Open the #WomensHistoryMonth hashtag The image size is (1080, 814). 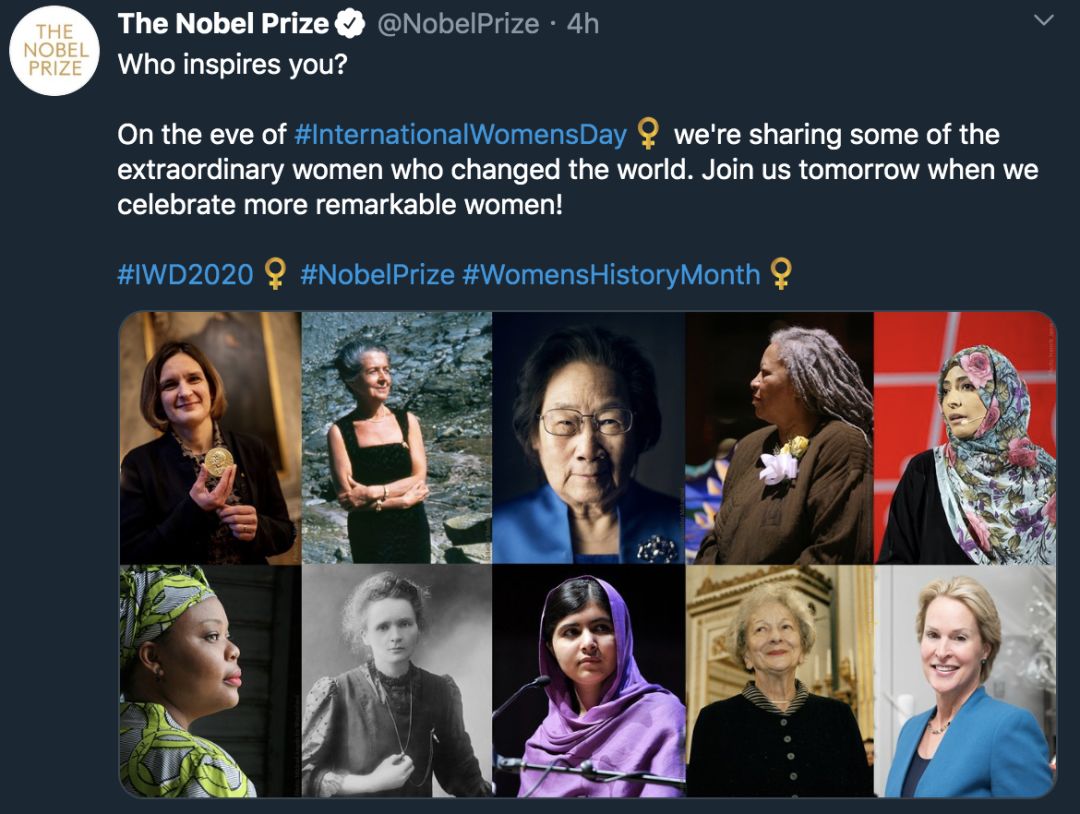click(611, 275)
